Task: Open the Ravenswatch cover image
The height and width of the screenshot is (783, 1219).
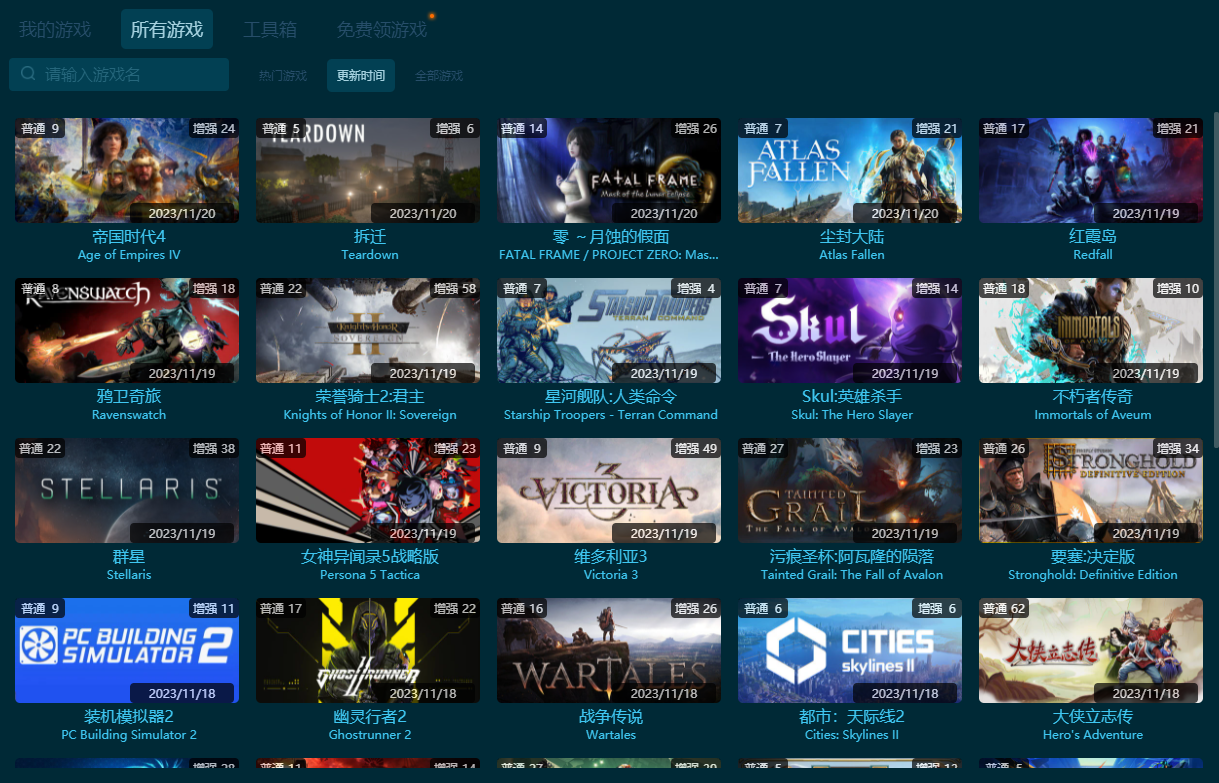Action: click(127, 330)
